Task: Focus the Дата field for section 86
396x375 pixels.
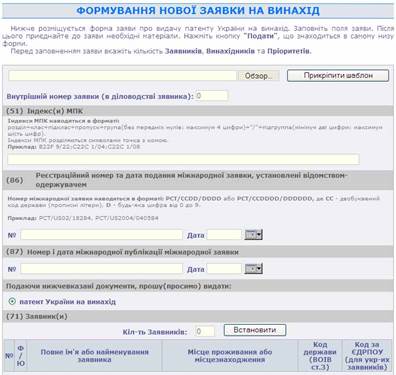Action: tap(224, 235)
